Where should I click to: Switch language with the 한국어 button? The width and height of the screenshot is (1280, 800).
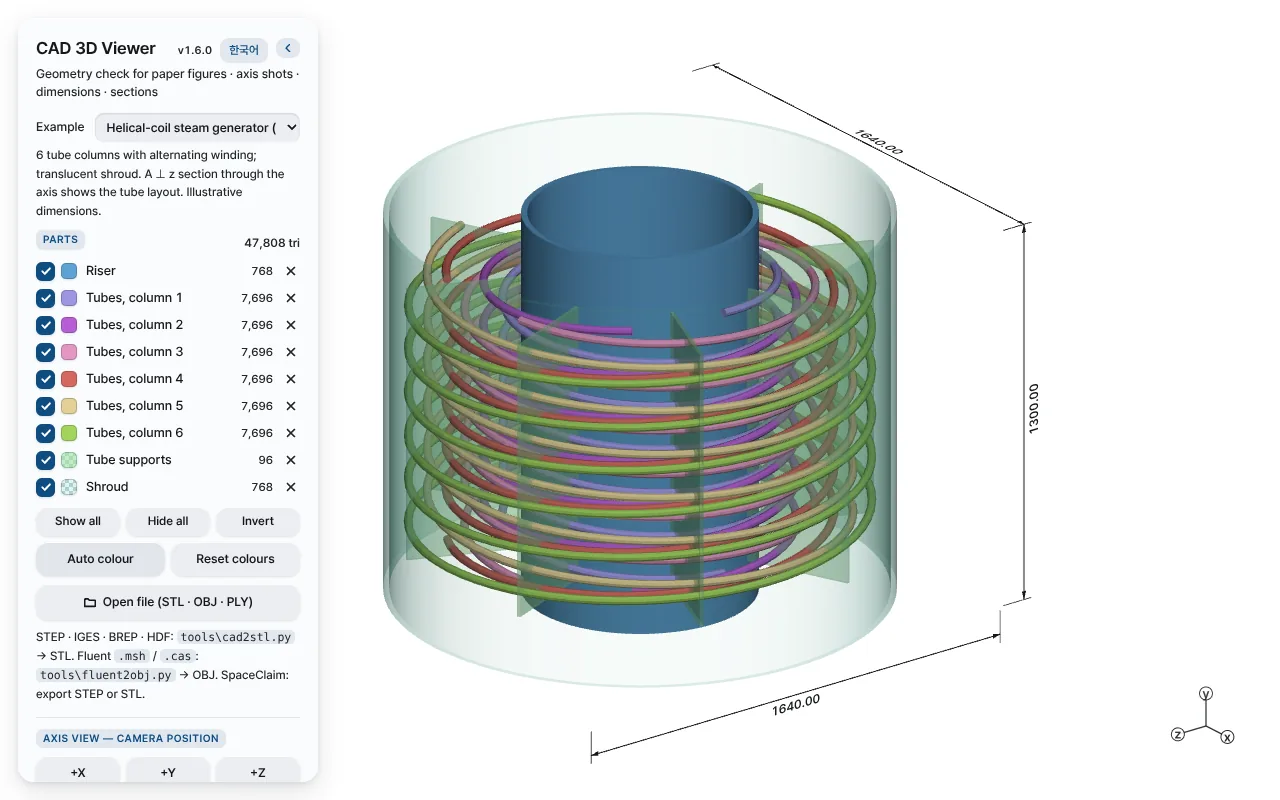click(244, 49)
